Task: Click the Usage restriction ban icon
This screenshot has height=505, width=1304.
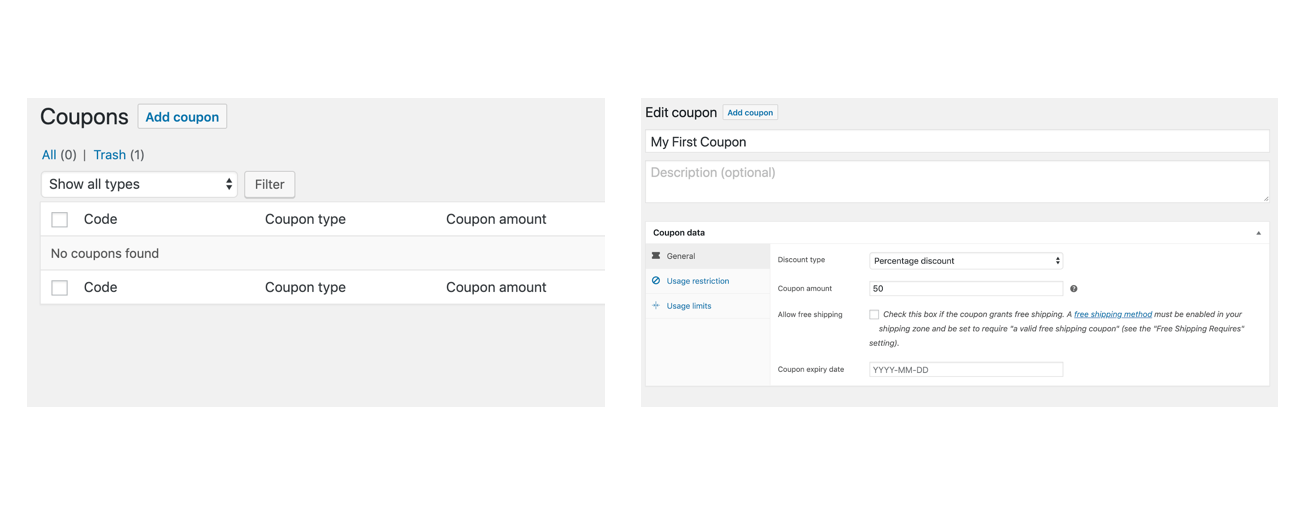Action: (x=656, y=281)
